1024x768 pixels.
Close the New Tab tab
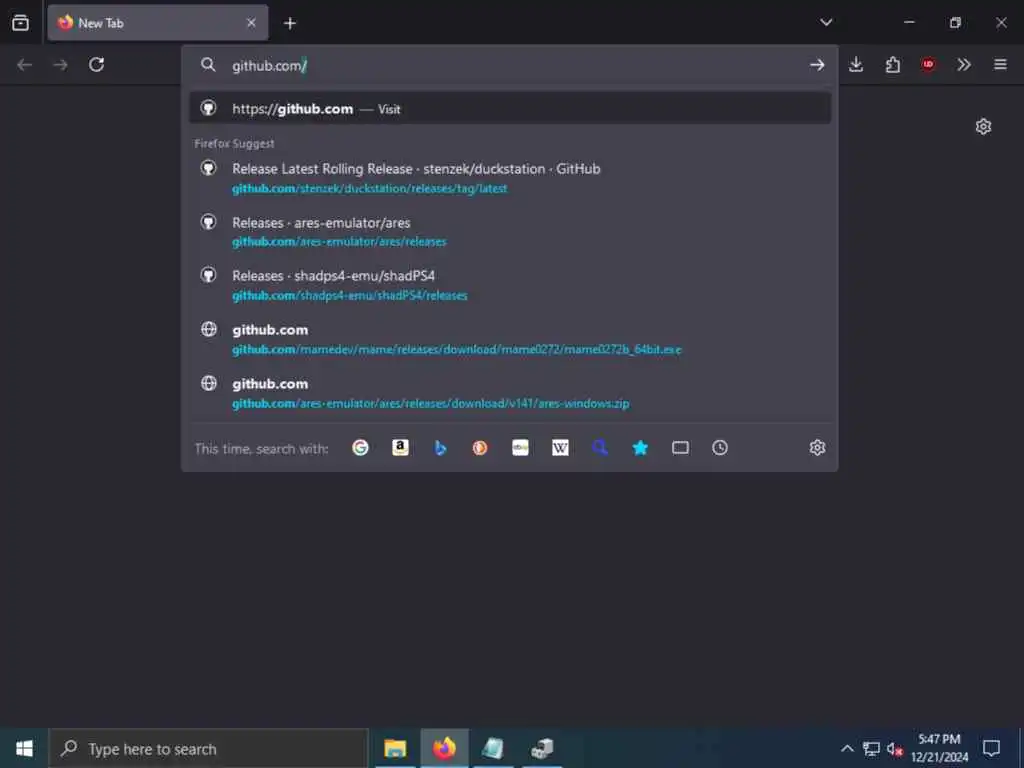(251, 23)
